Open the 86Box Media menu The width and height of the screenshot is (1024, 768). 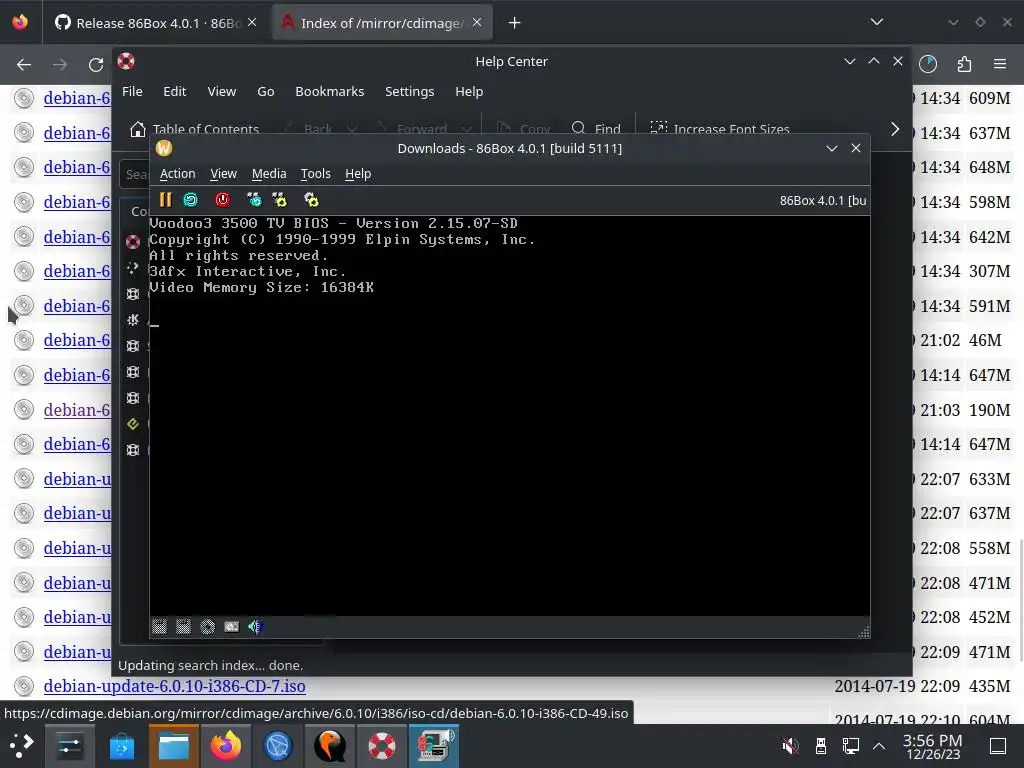[269, 174]
